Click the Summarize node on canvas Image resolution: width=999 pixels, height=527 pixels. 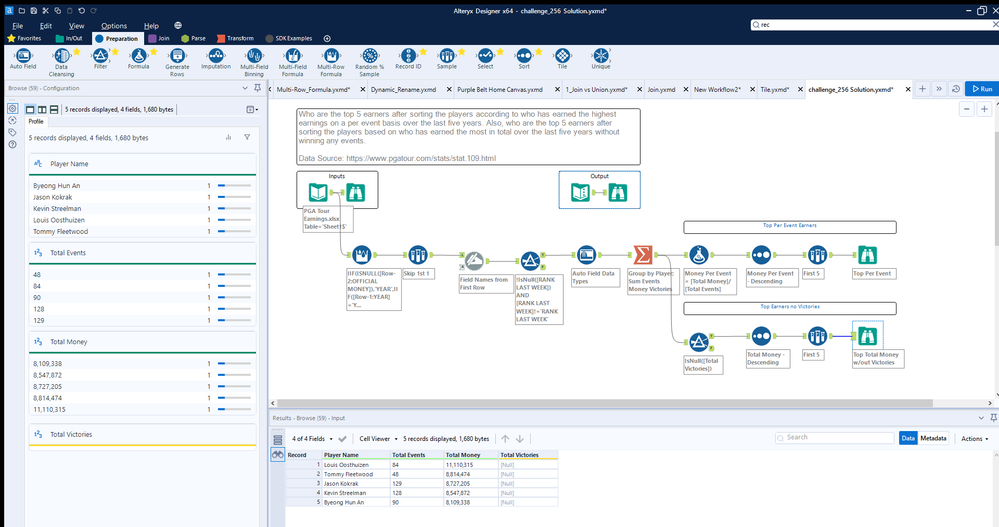pyautogui.click(x=643, y=255)
